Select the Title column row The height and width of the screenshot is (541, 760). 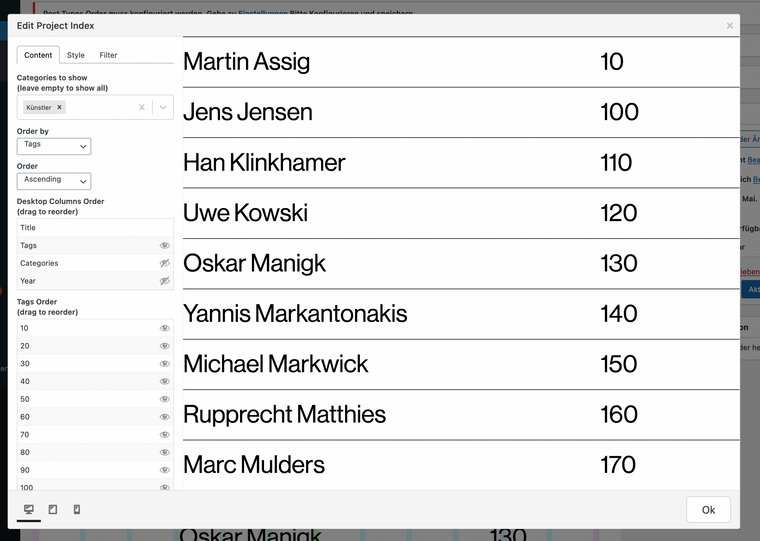click(x=90, y=228)
